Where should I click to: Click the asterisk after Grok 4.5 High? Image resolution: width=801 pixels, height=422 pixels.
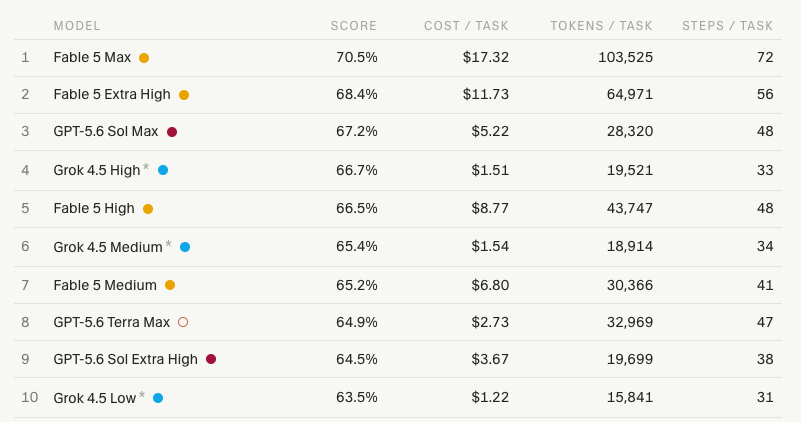pos(146,167)
